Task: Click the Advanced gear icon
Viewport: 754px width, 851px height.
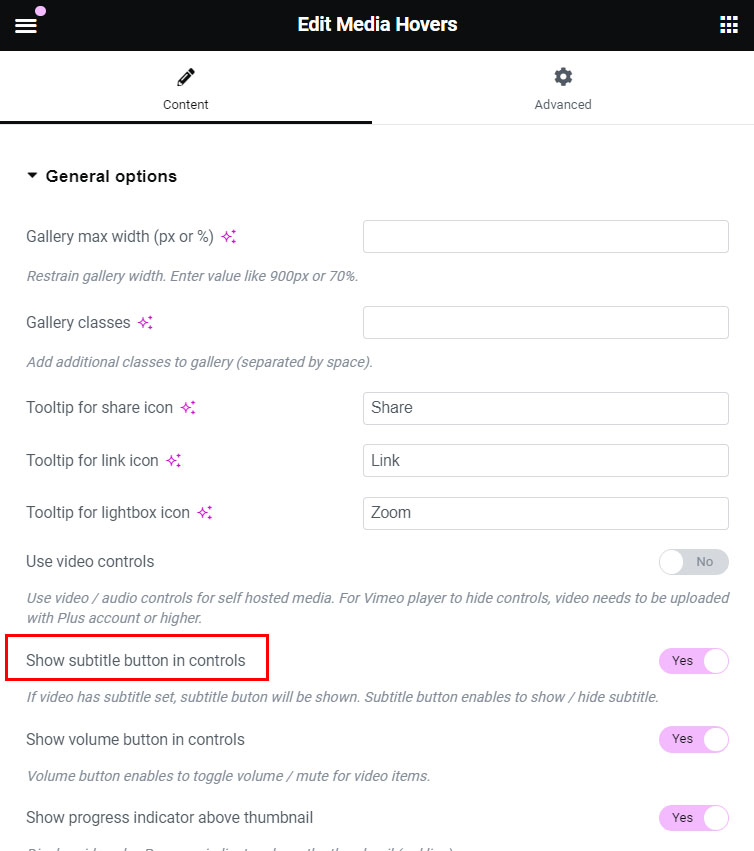Action: pyautogui.click(x=563, y=77)
